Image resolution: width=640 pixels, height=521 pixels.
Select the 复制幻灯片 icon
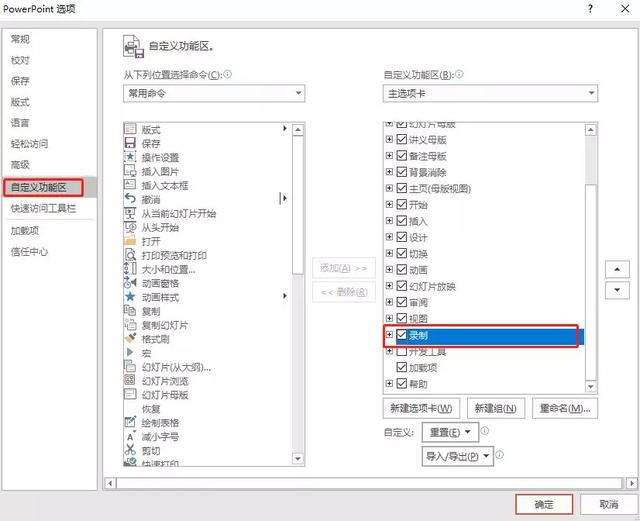(130, 325)
